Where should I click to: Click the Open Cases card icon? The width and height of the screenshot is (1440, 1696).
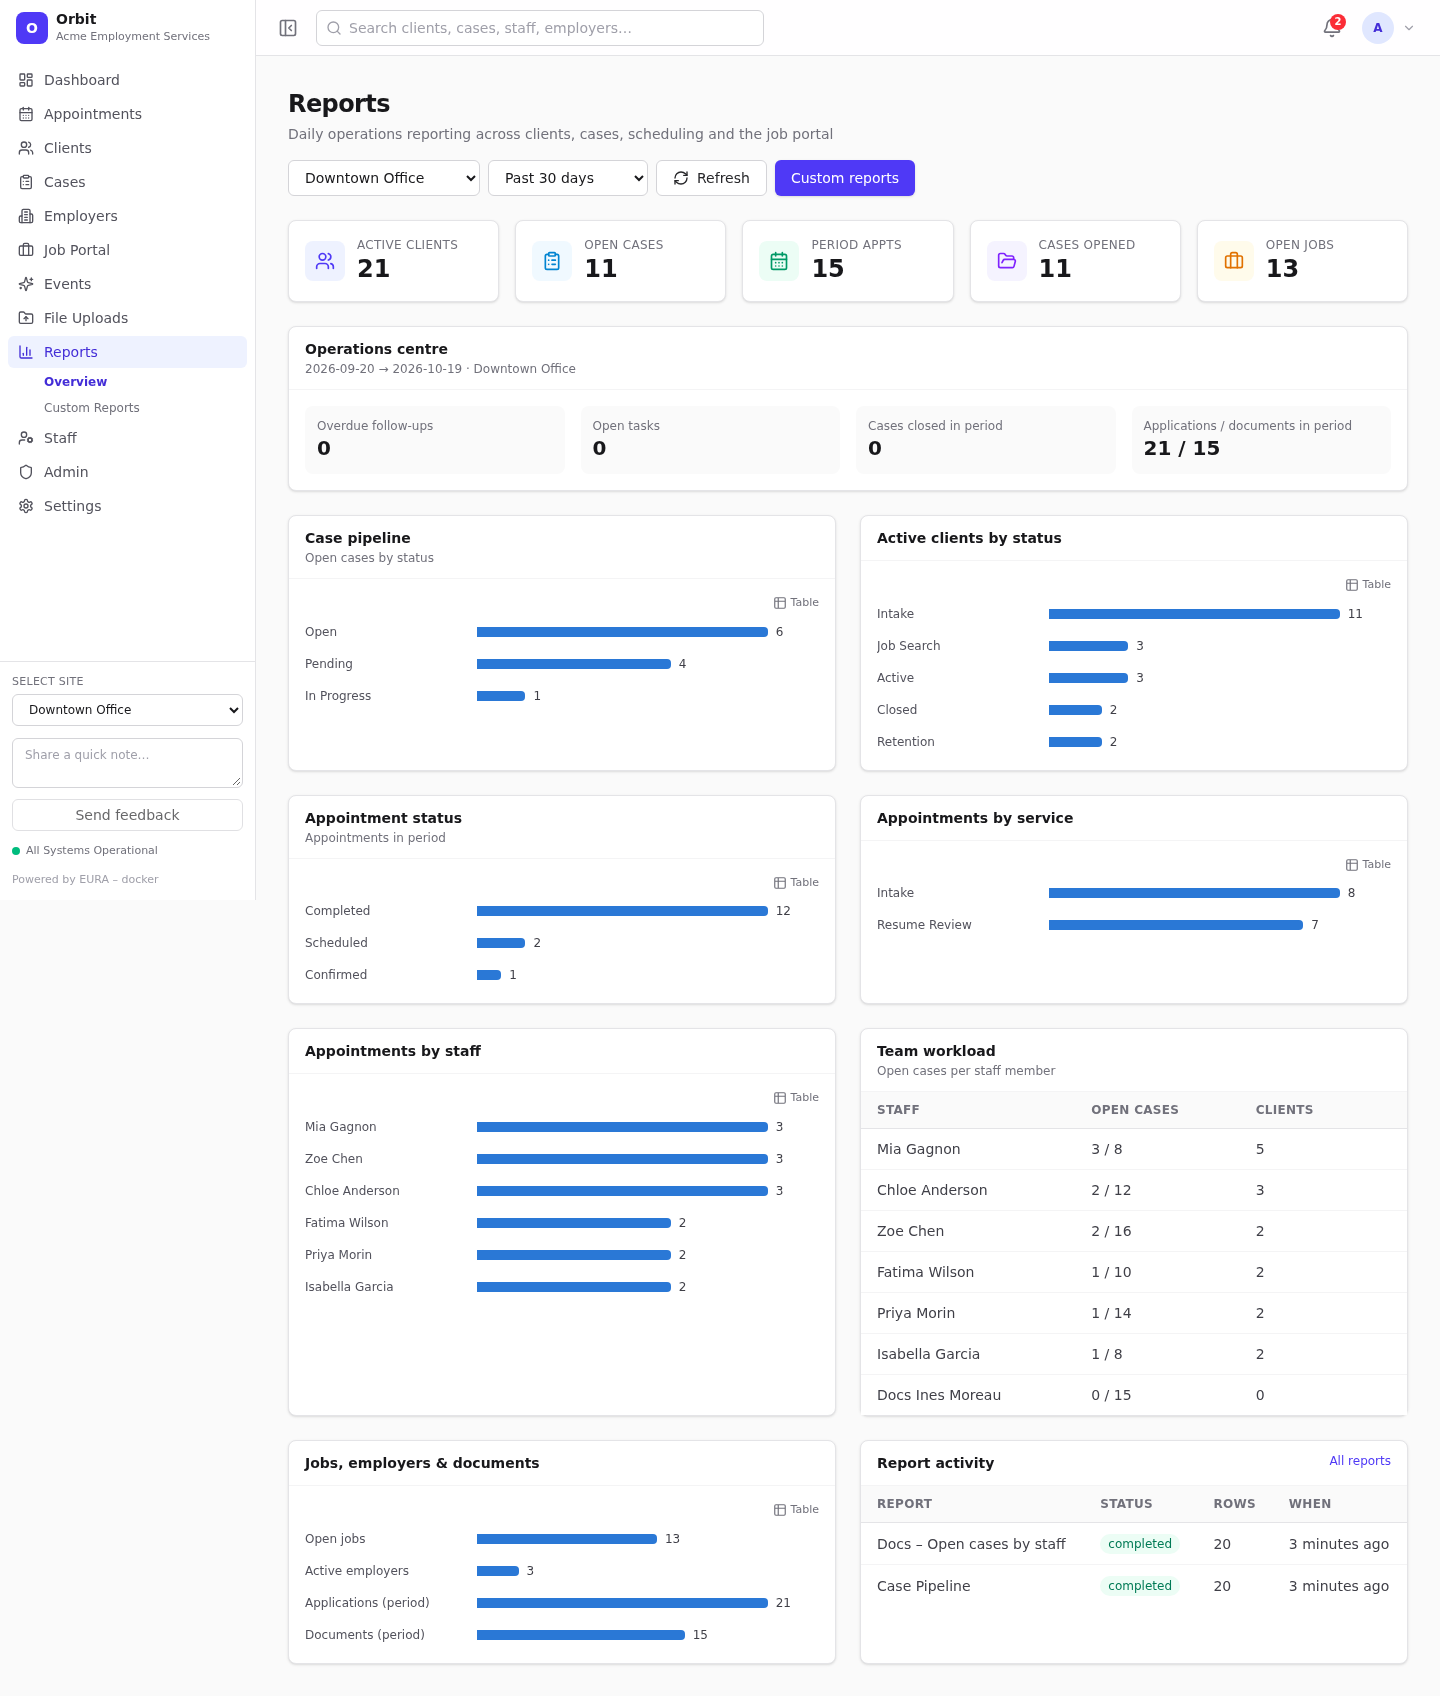point(552,261)
